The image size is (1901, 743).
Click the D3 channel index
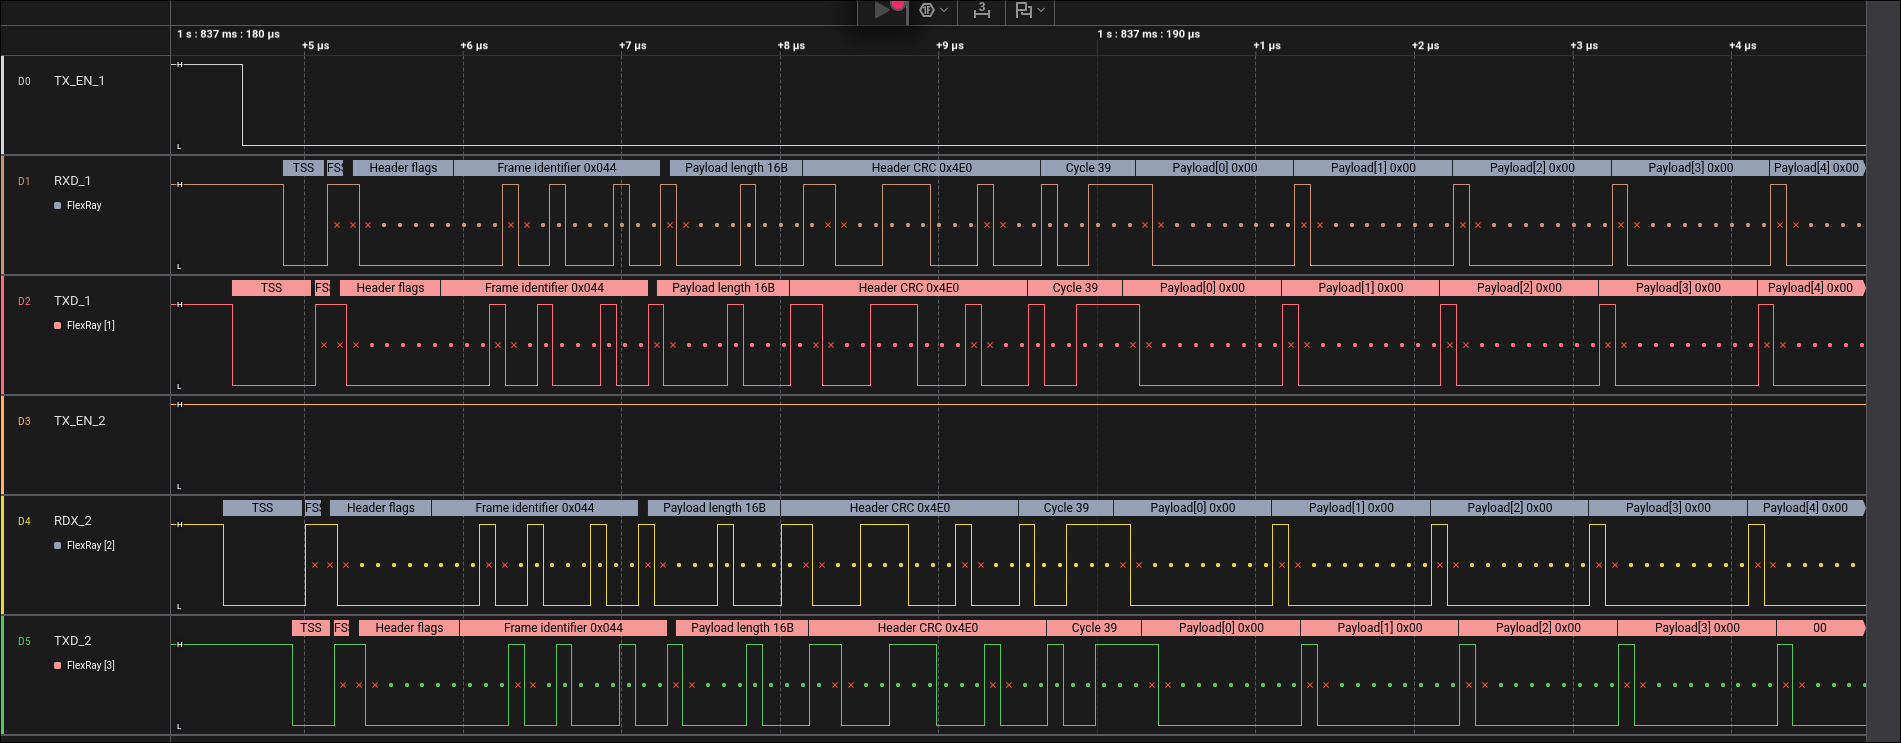click(x=24, y=422)
